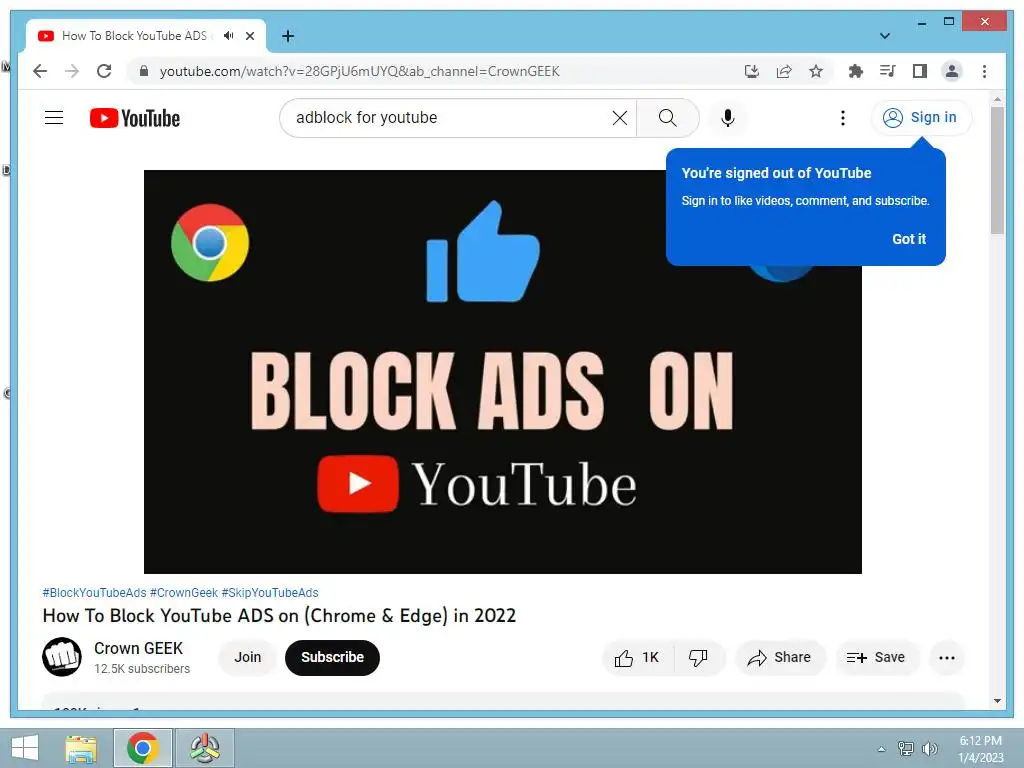Click the lock icon in address bar
This screenshot has width=1024, height=768.
tap(144, 71)
